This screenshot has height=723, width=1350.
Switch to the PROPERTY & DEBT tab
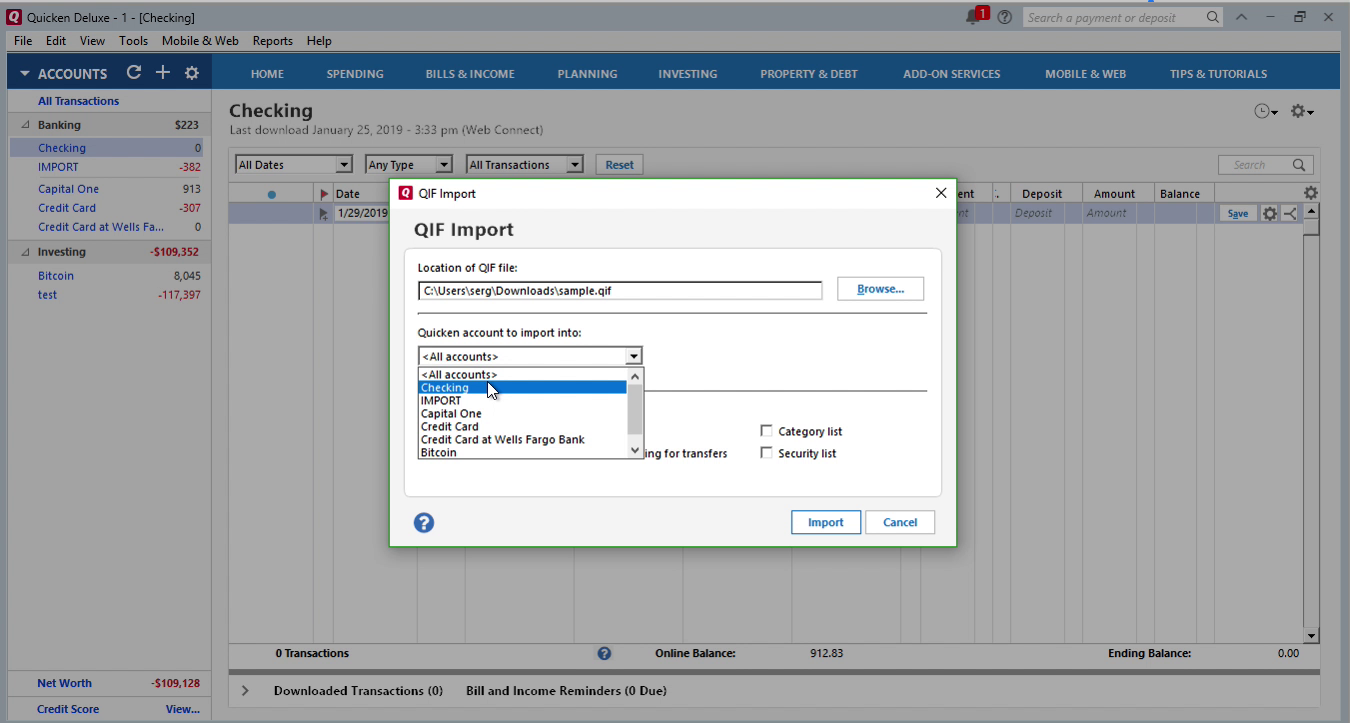coord(809,74)
